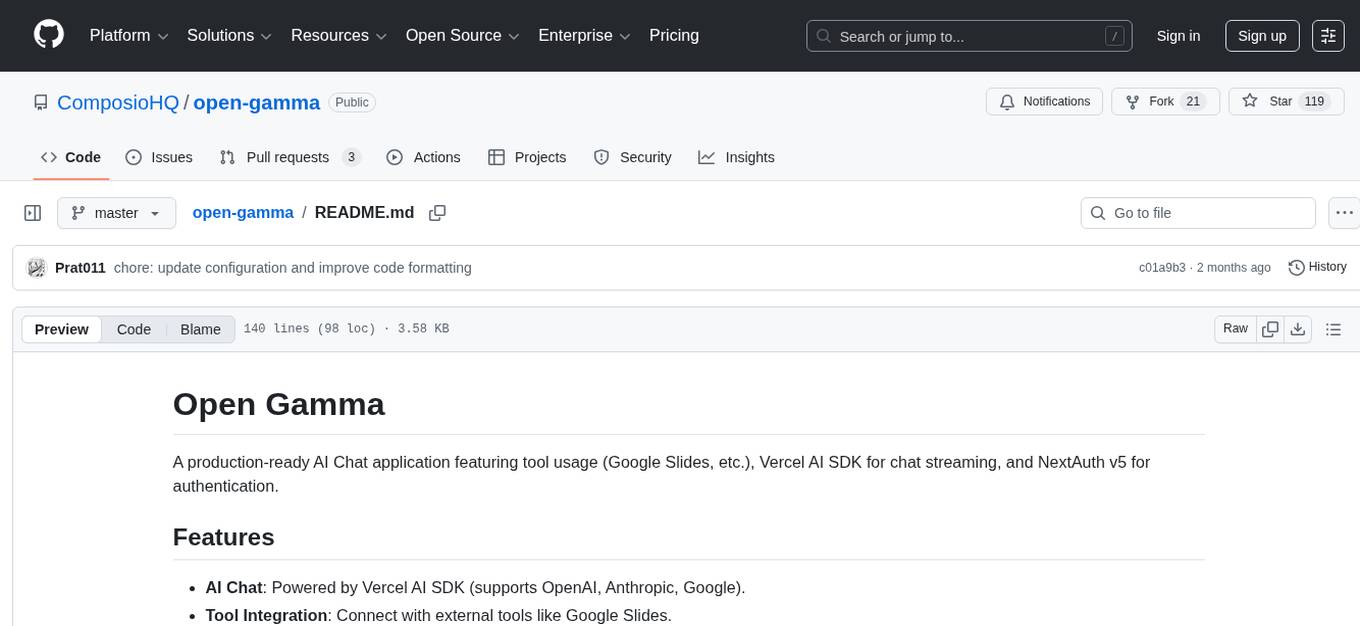Image resolution: width=1360 pixels, height=626 pixels.
Task: Copy the raw README file contents
Action: [1270, 328]
